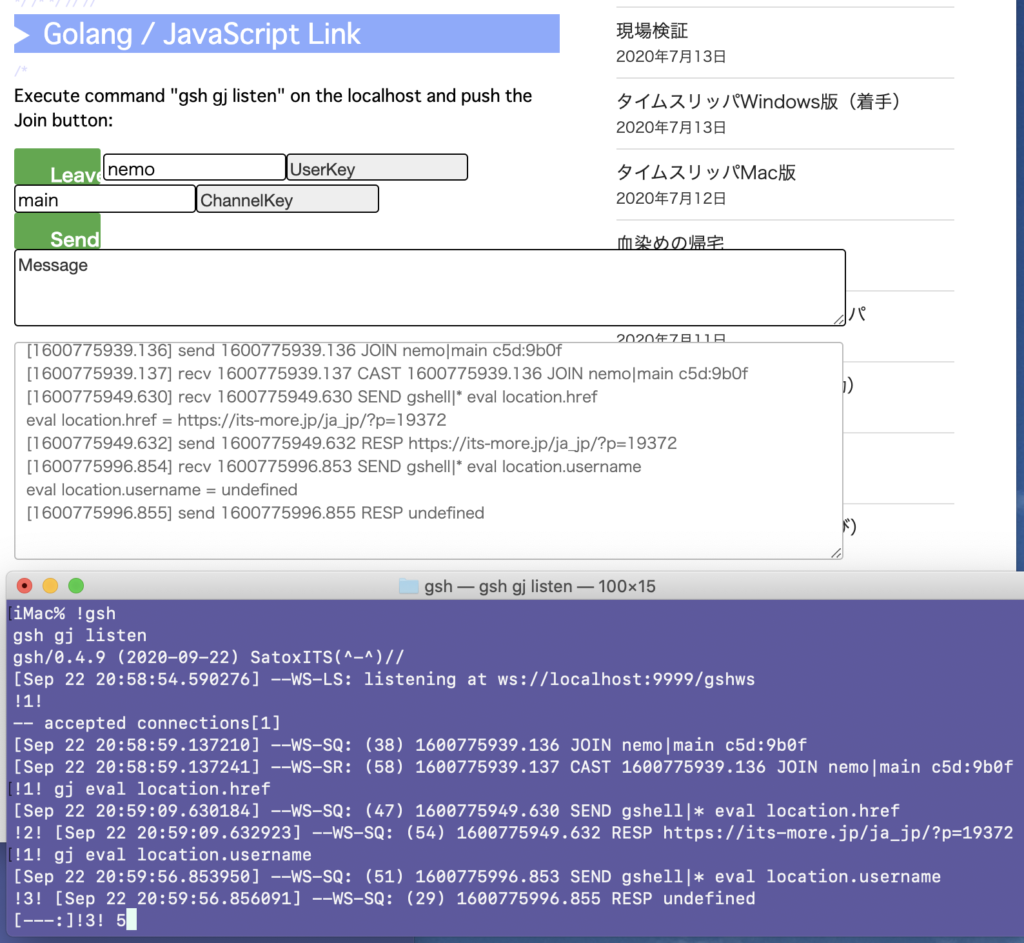Zoom the gsh terminal with green button

pyautogui.click(x=75, y=586)
